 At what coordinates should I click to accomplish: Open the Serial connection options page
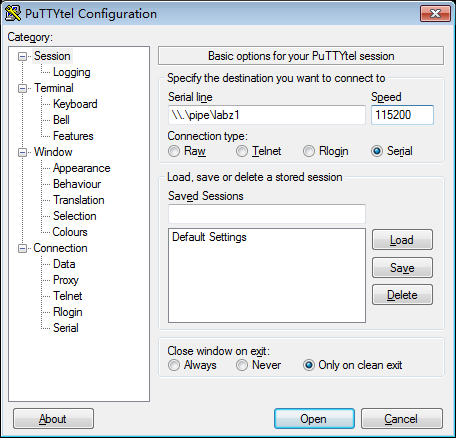(66, 328)
